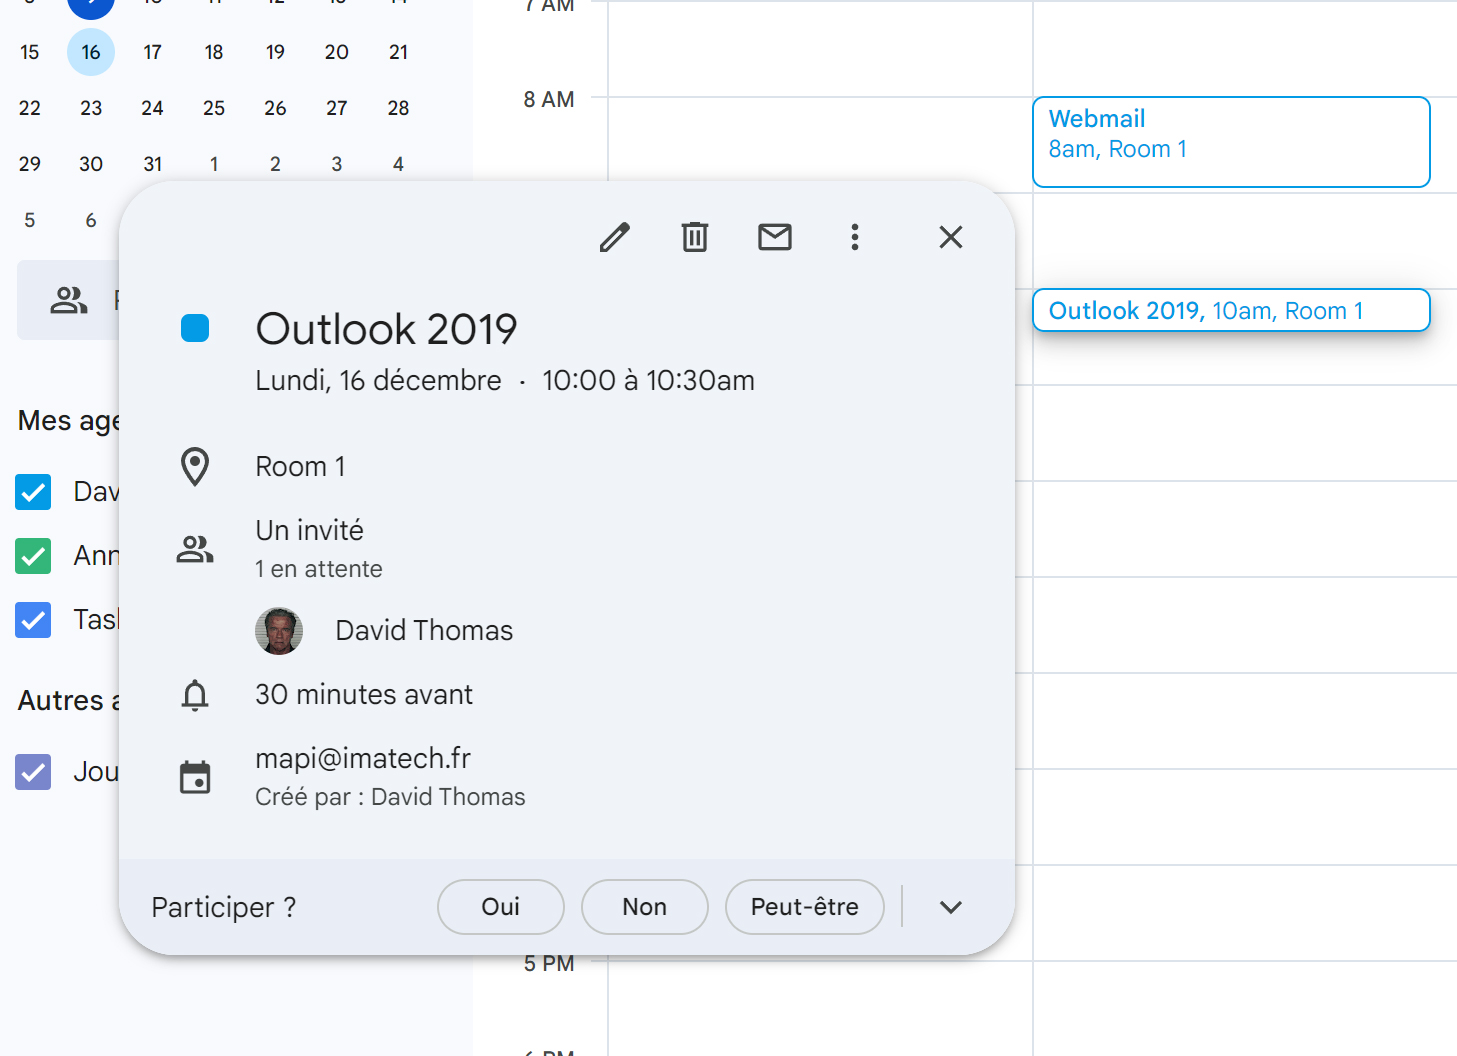Expand the RSVP options chevron
Image resolution: width=1457 pixels, height=1056 pixels.
click(x=951, y=907)
